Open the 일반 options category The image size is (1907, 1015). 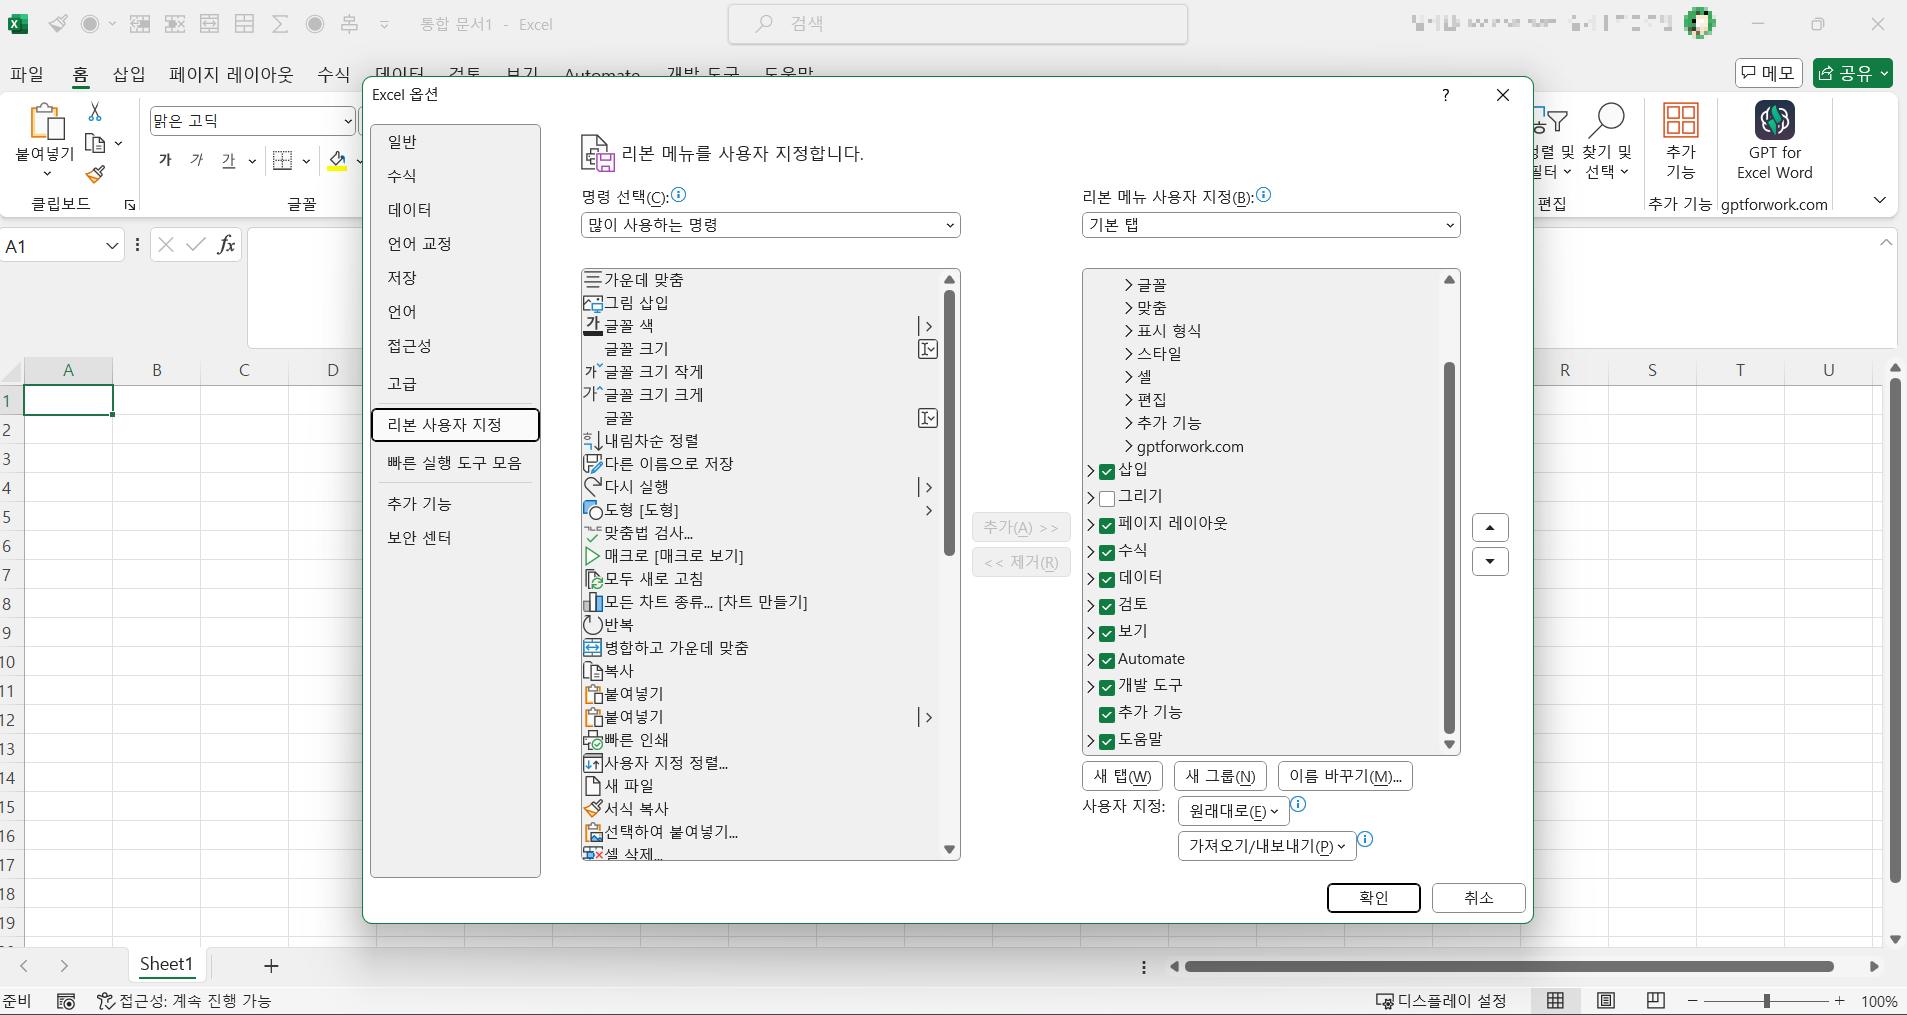point(455,142)
